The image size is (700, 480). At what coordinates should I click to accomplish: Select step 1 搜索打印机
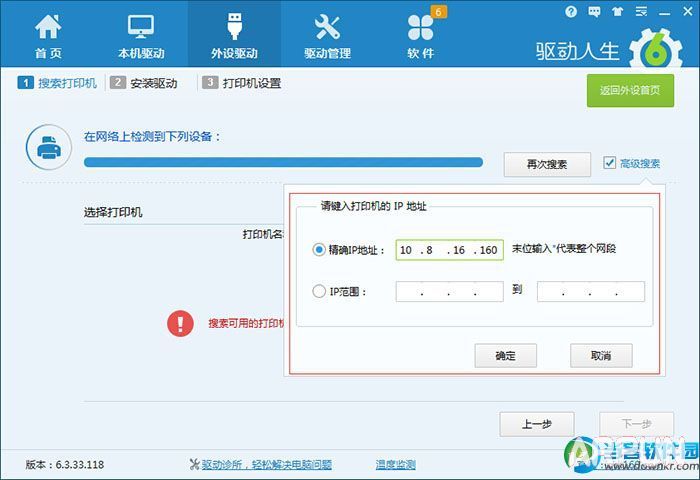pos(57,83)
